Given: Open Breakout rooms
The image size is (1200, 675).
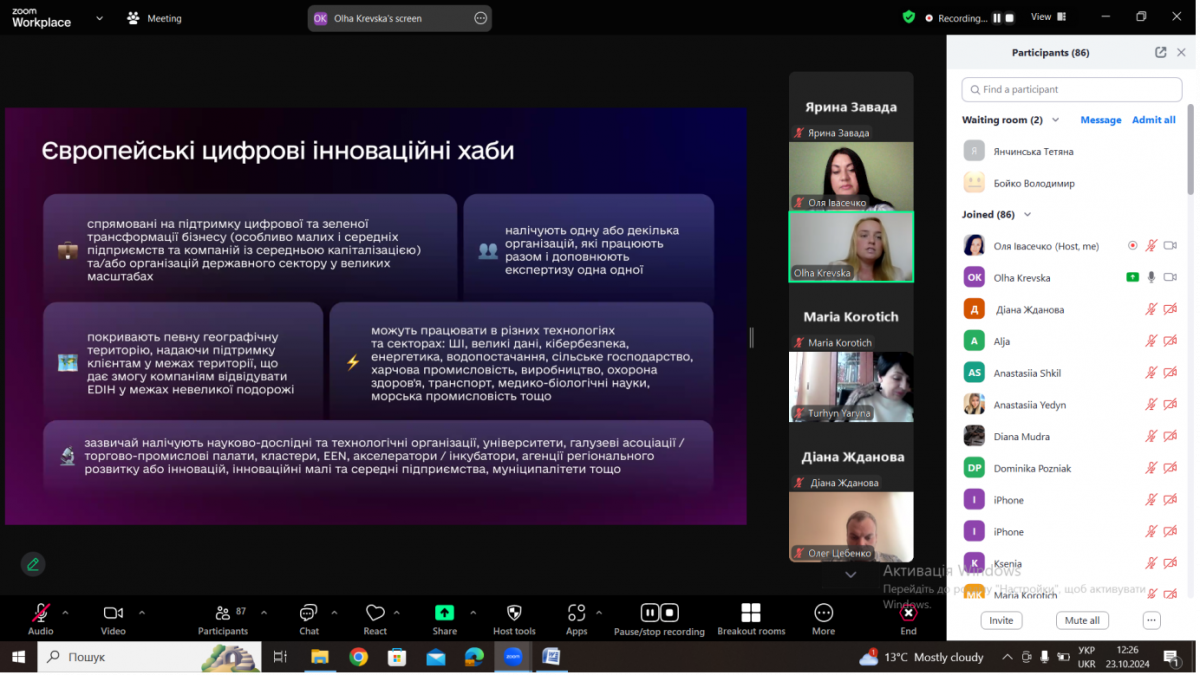Looking at the screenshot, I should [750, 613].
